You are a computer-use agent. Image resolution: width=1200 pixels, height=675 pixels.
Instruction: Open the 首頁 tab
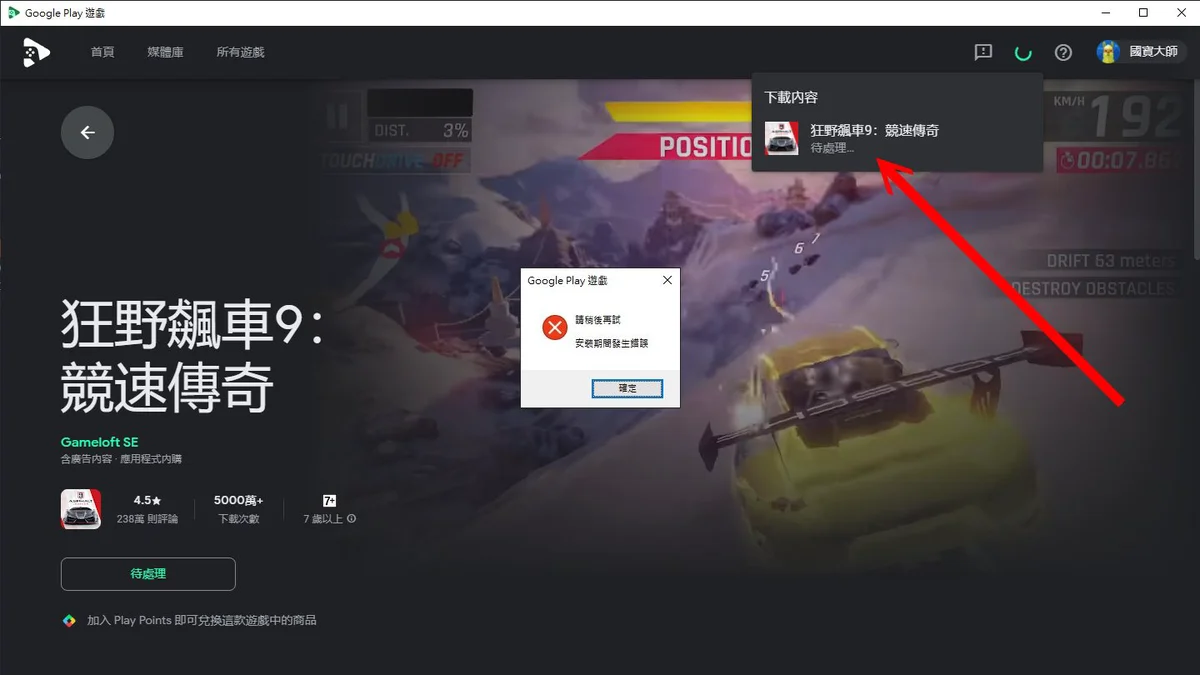[x=102, y=52]
